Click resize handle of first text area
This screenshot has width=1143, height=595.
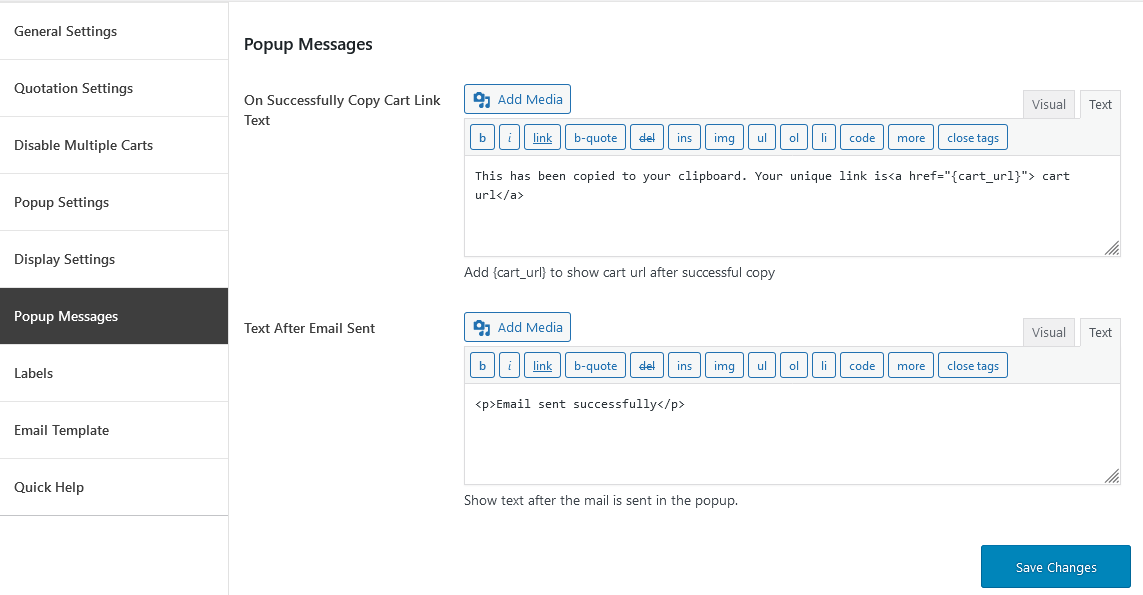point(1112,248)
